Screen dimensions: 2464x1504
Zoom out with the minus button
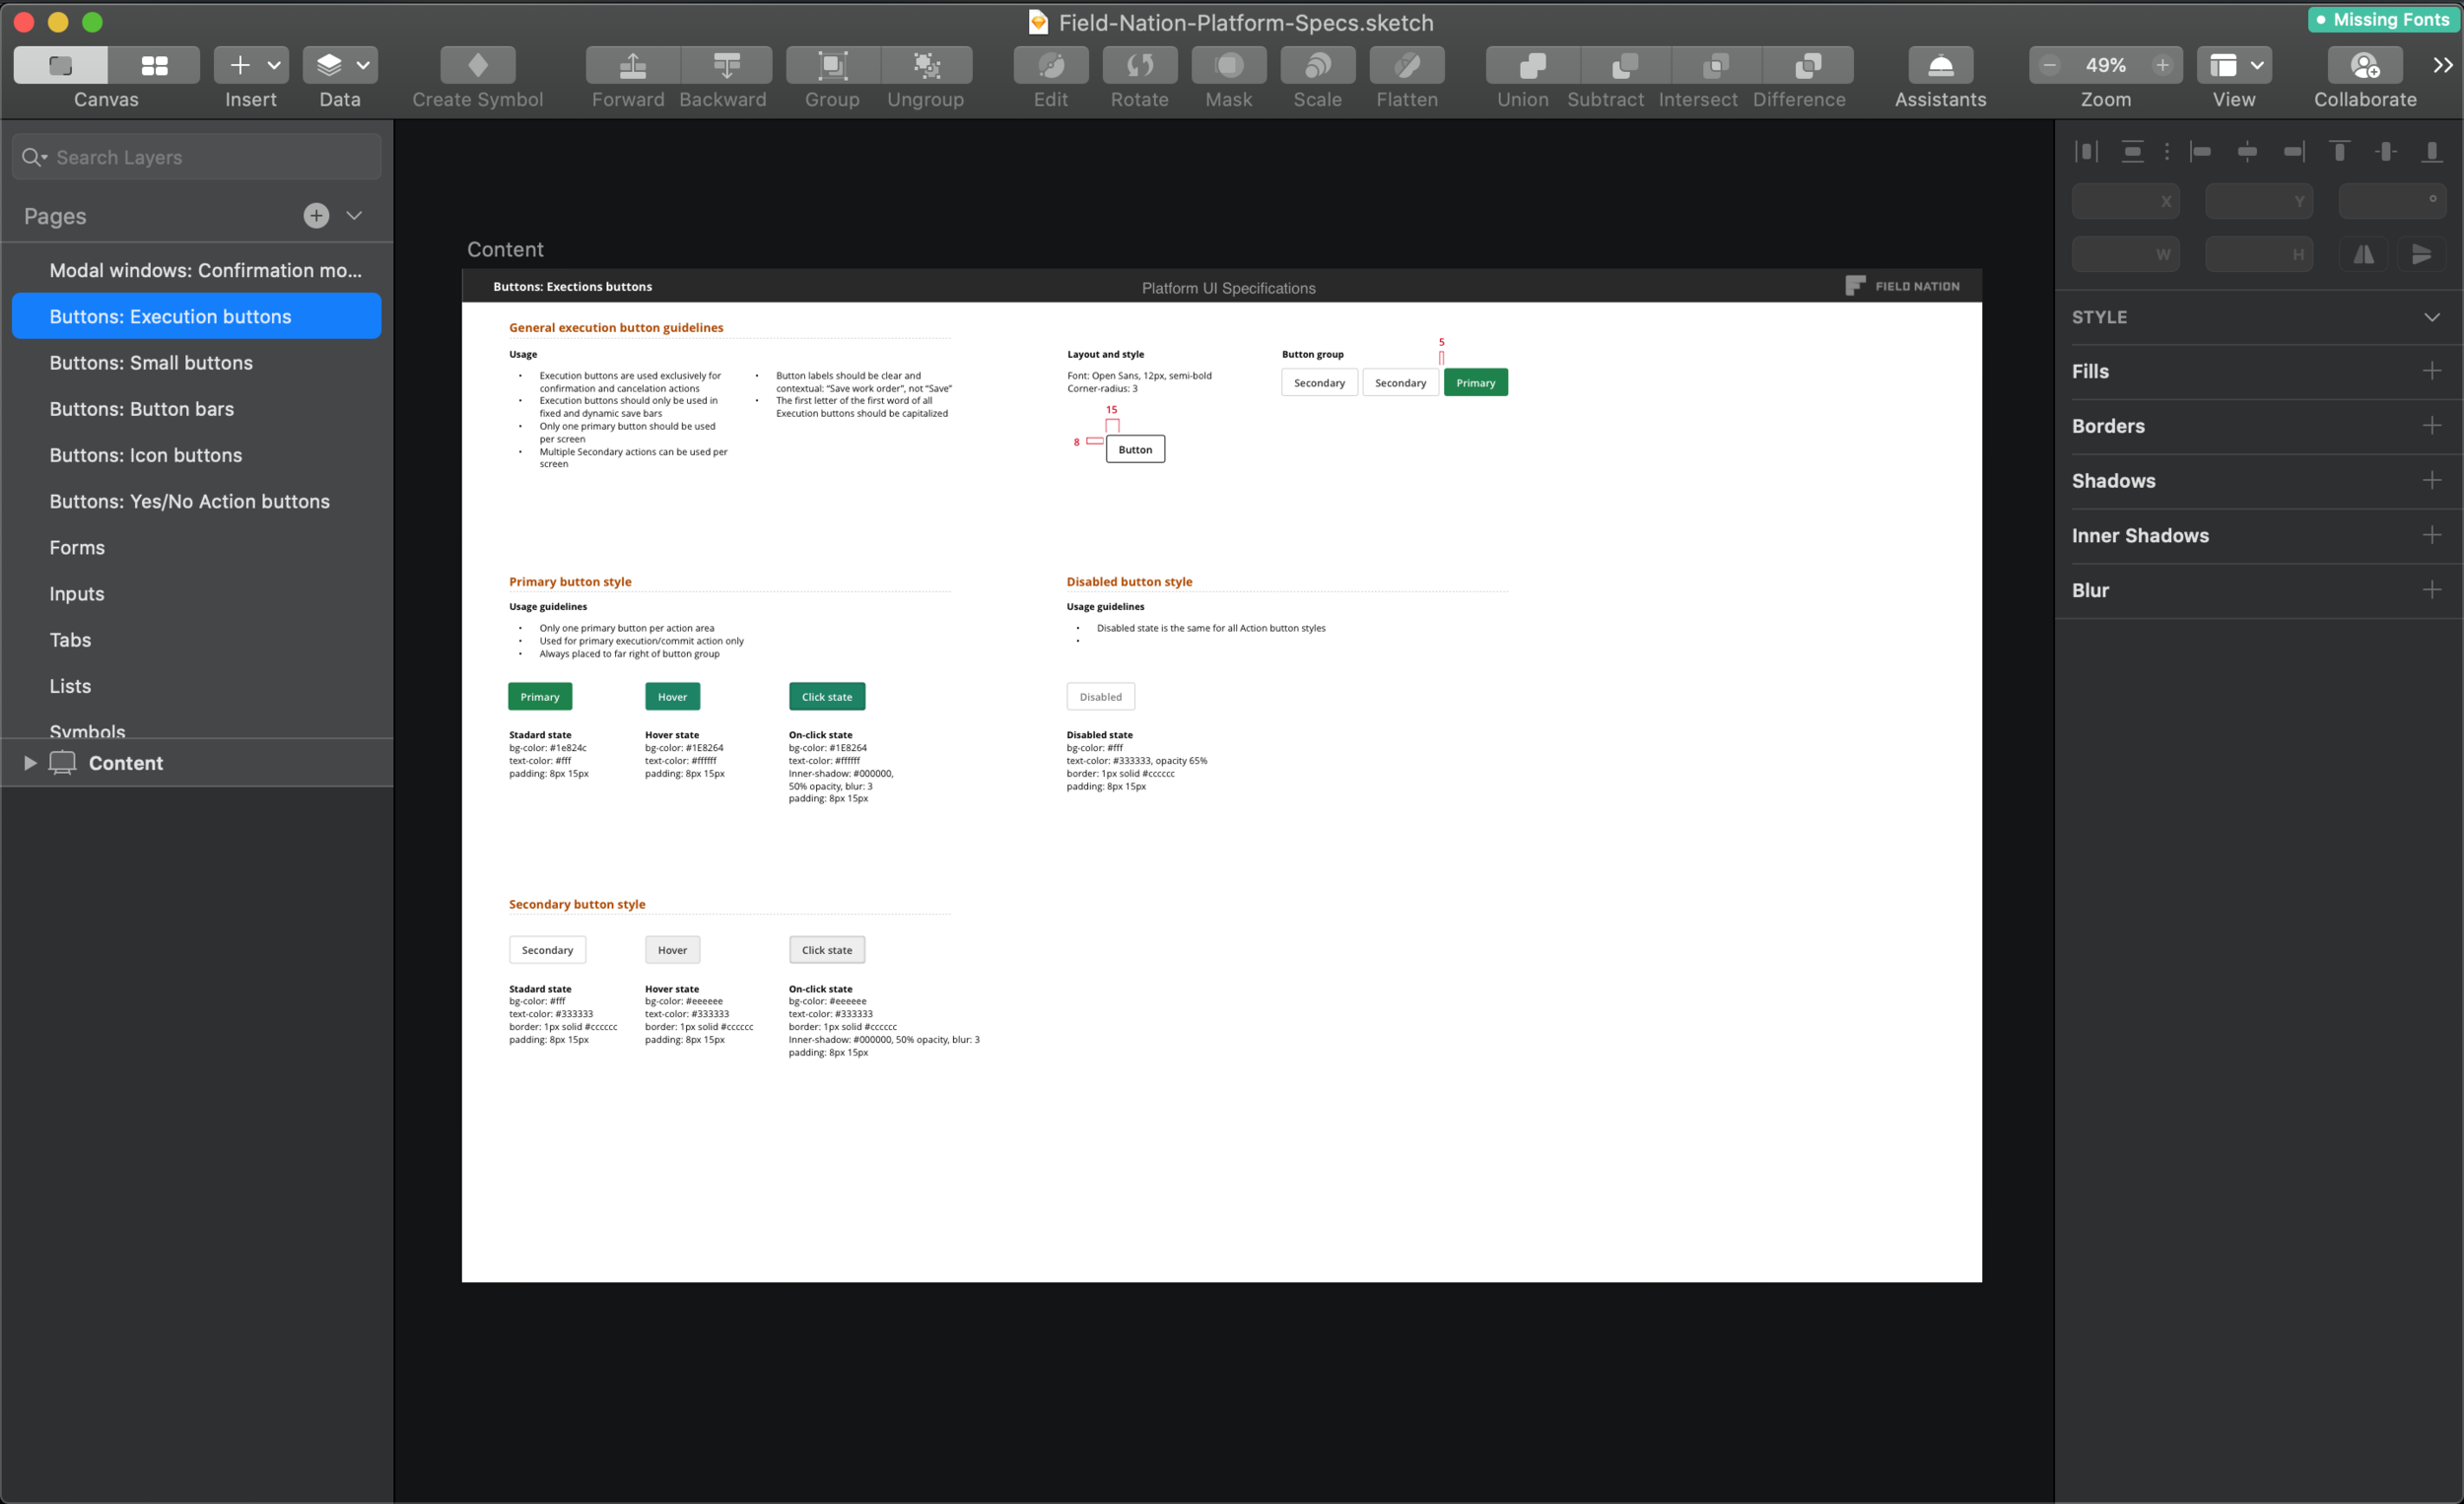point(2049,65)
